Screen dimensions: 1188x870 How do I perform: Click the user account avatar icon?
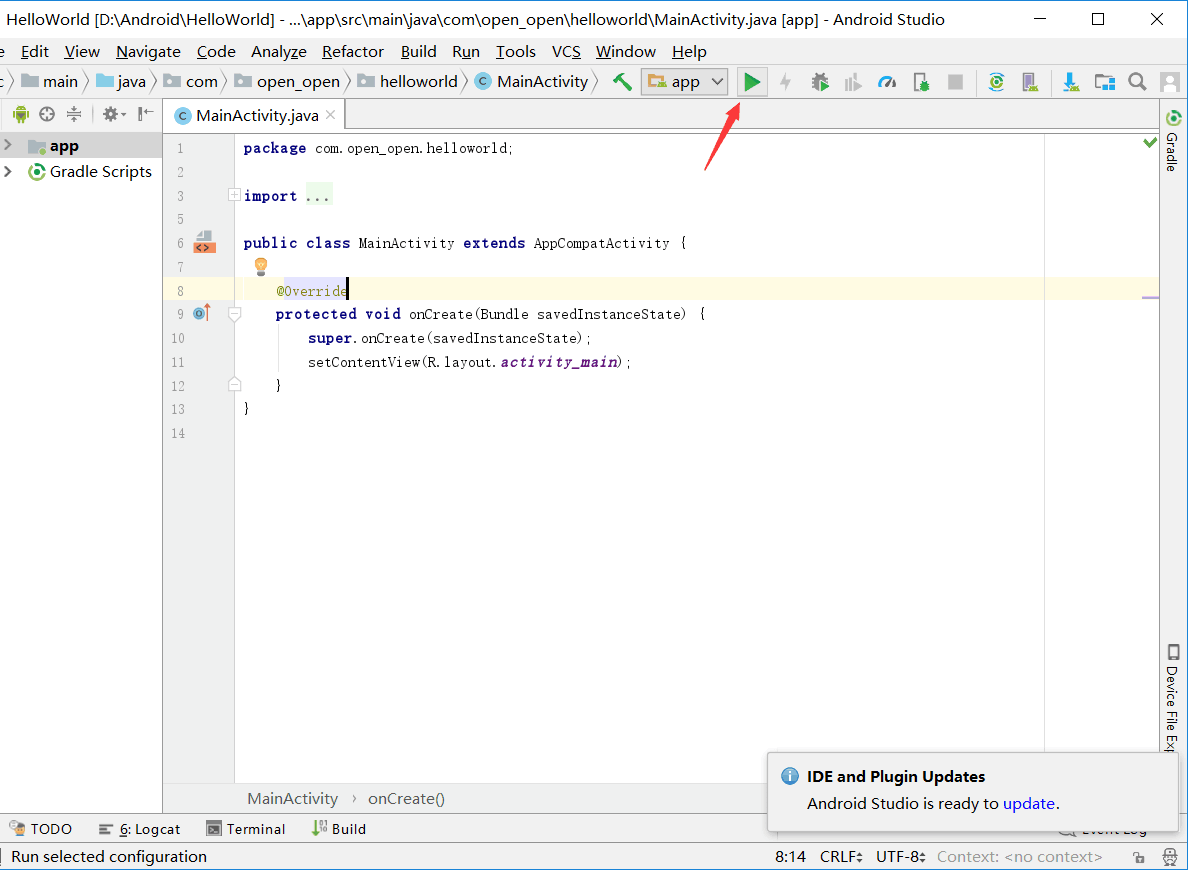pos(1170,82)
